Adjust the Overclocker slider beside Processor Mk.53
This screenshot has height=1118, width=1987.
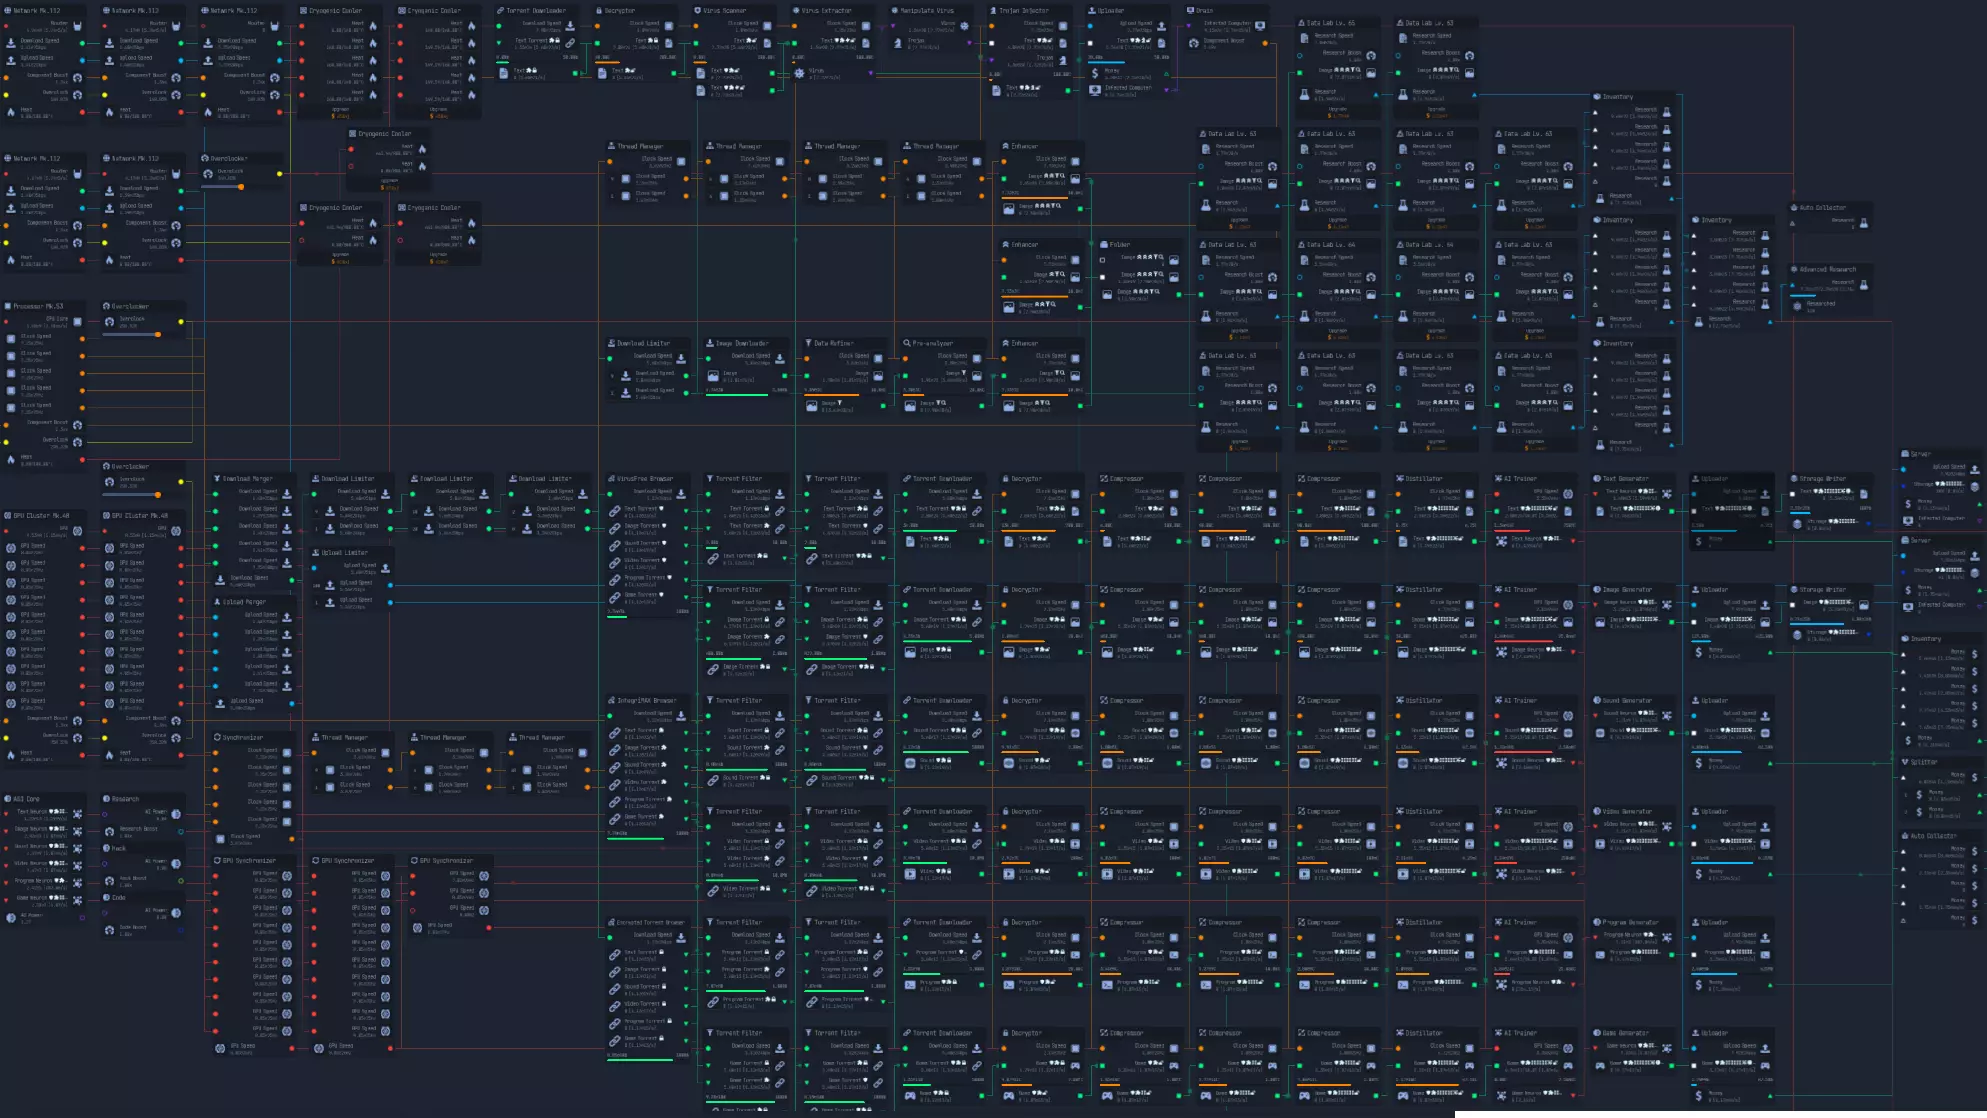[157, 334]
